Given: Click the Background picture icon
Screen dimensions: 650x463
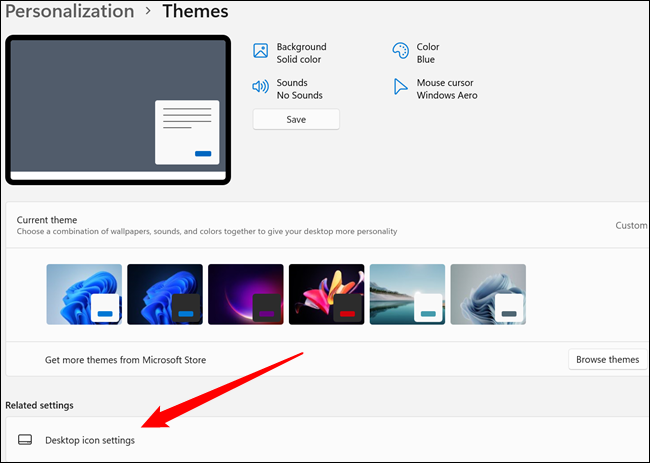Looking at the screenshot, I should (261, 52).
